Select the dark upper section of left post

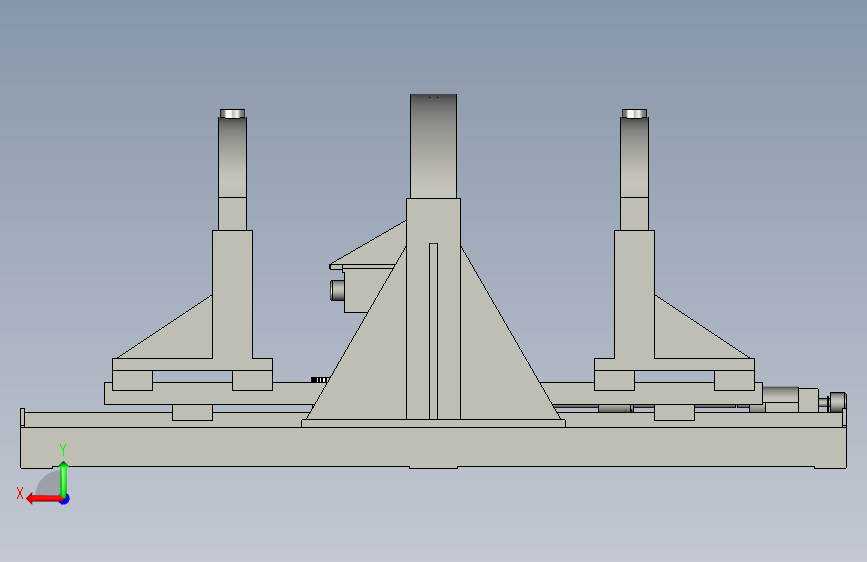tap(232, 157)
